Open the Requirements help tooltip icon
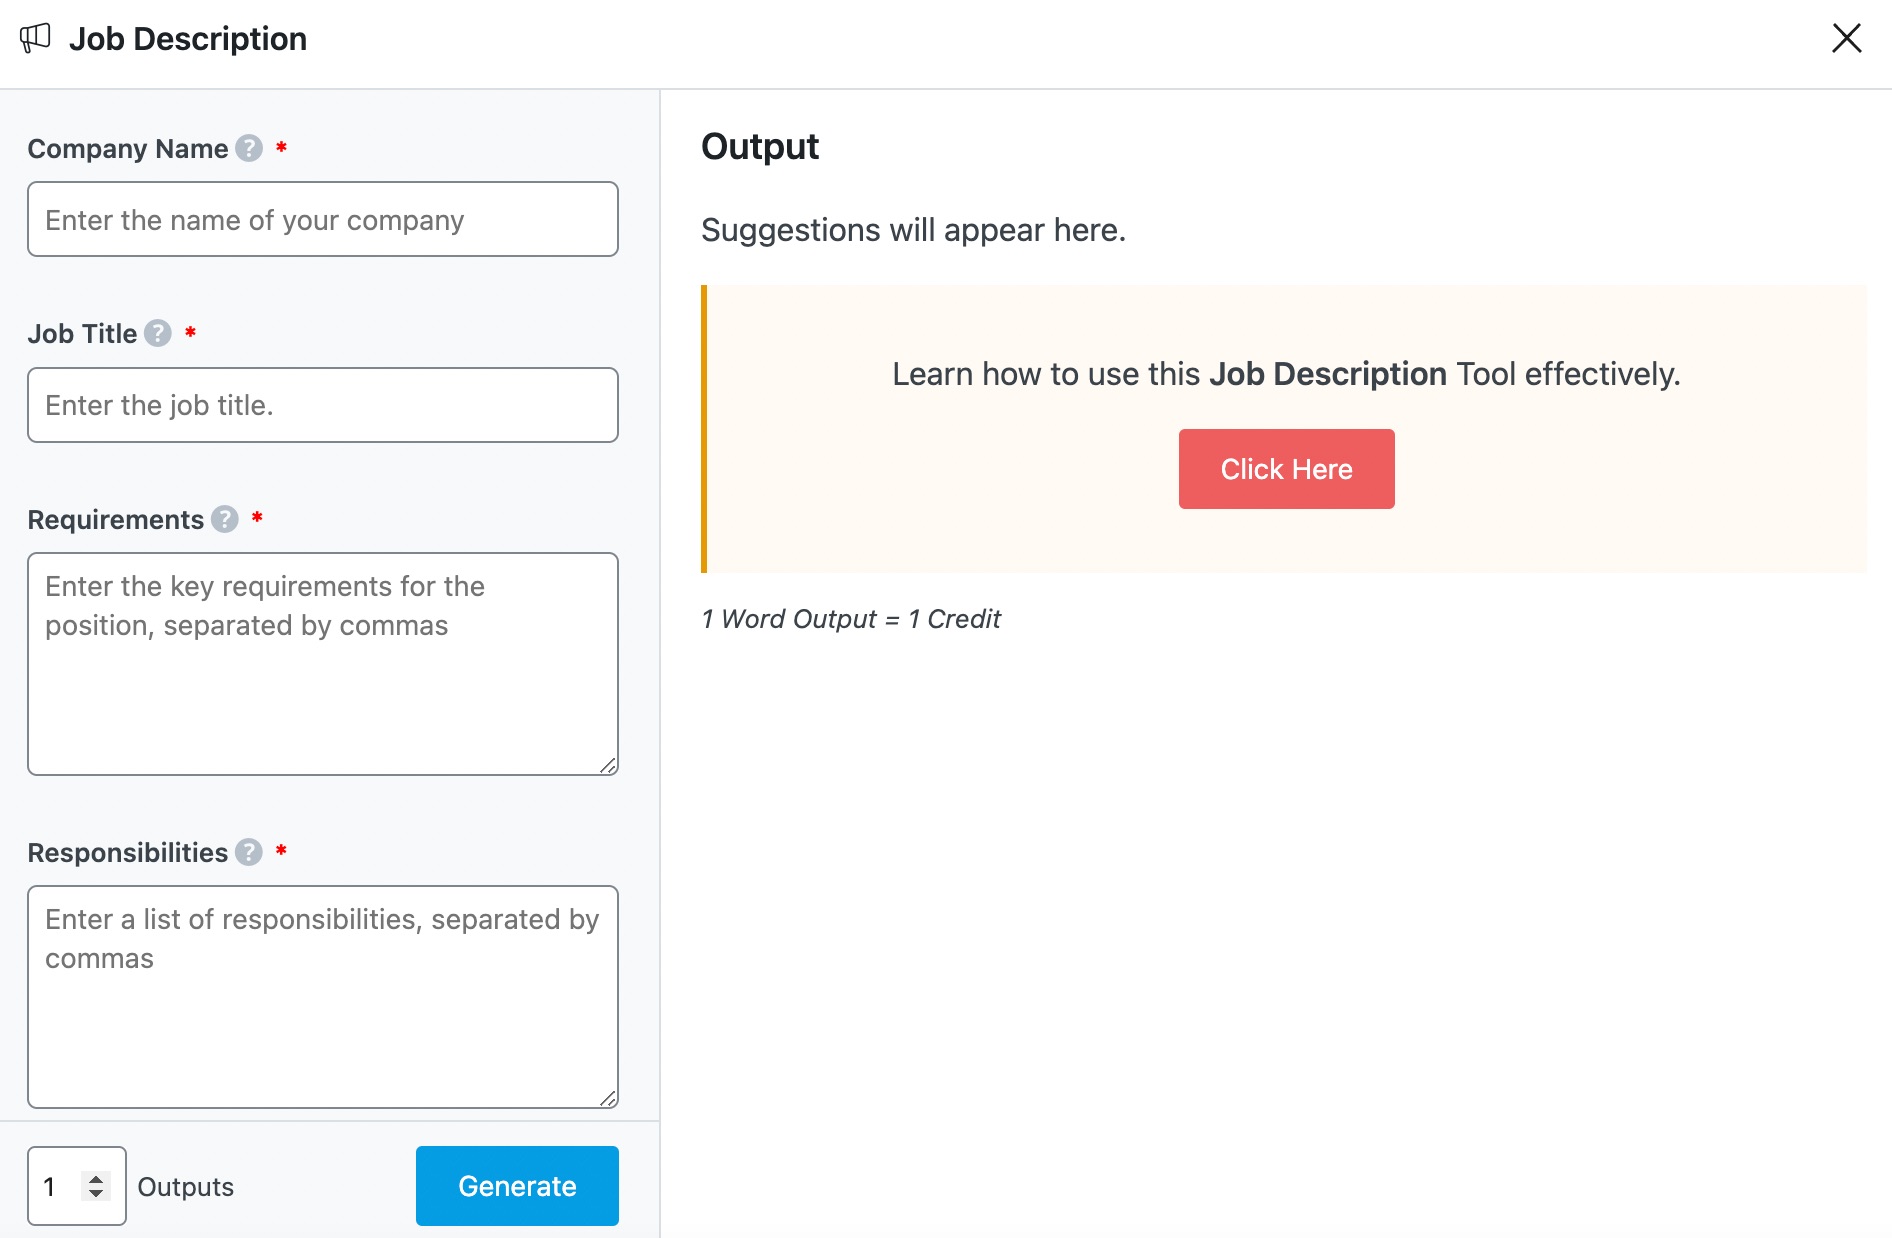1892x1238 pixels. coord(225,519)
